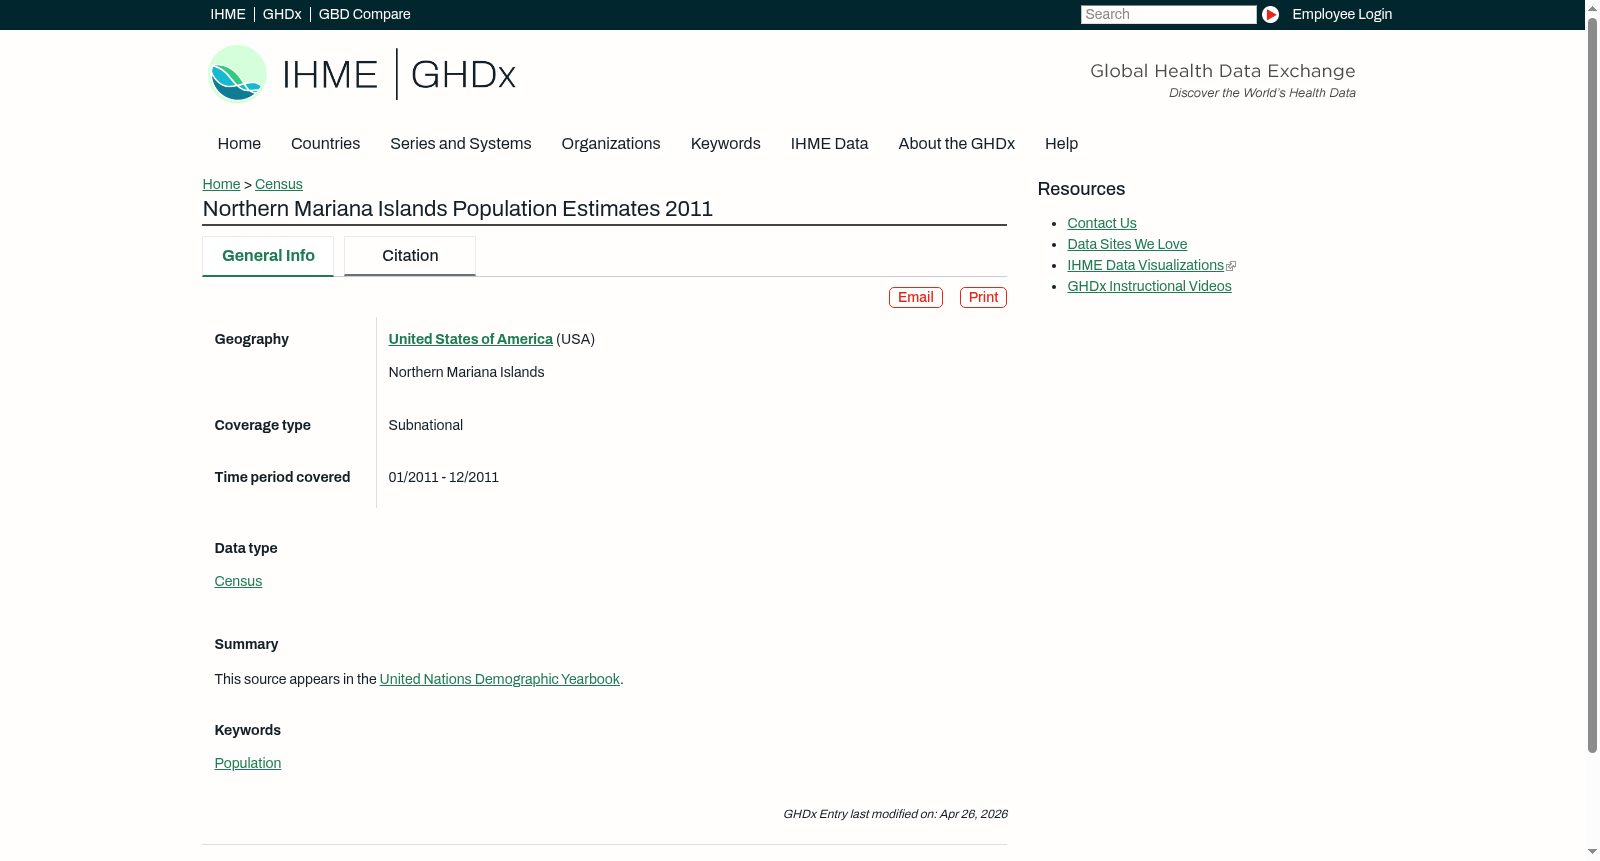
Task: Click the IHME leaf logo
Action: point(237,74)
